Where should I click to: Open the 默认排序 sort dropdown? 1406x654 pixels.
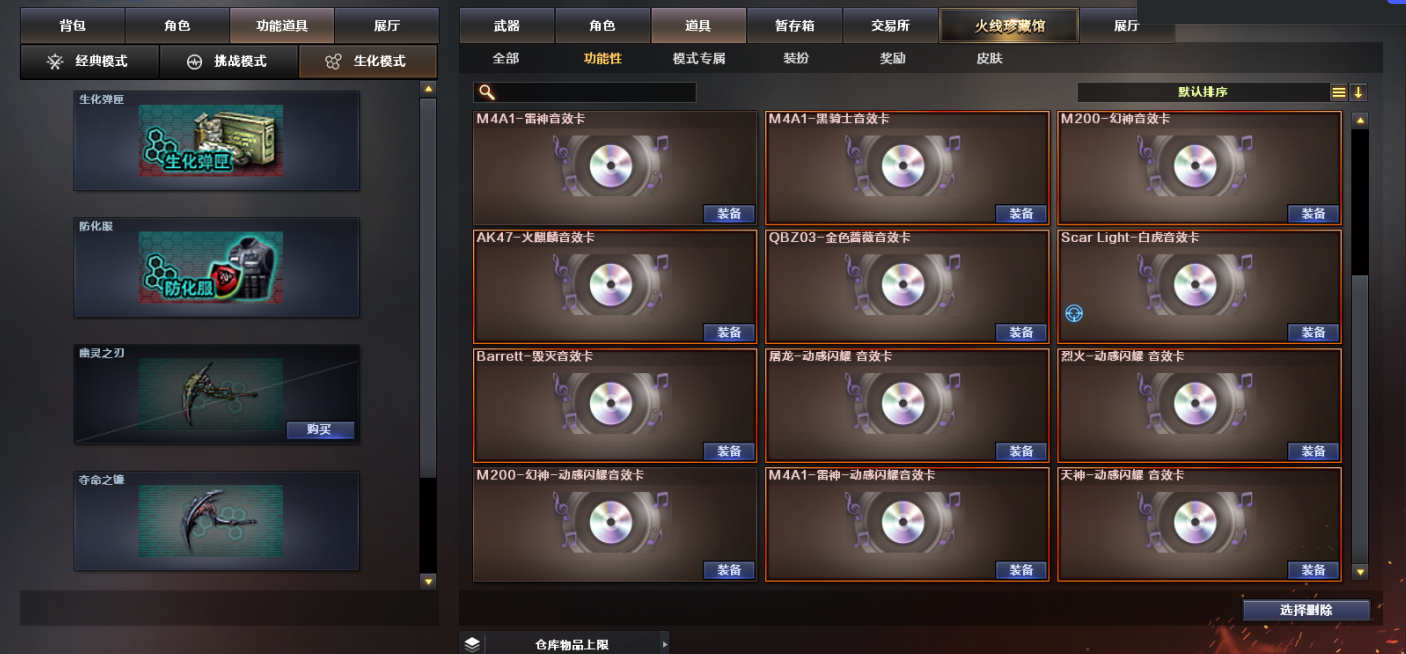[1202, 92]
